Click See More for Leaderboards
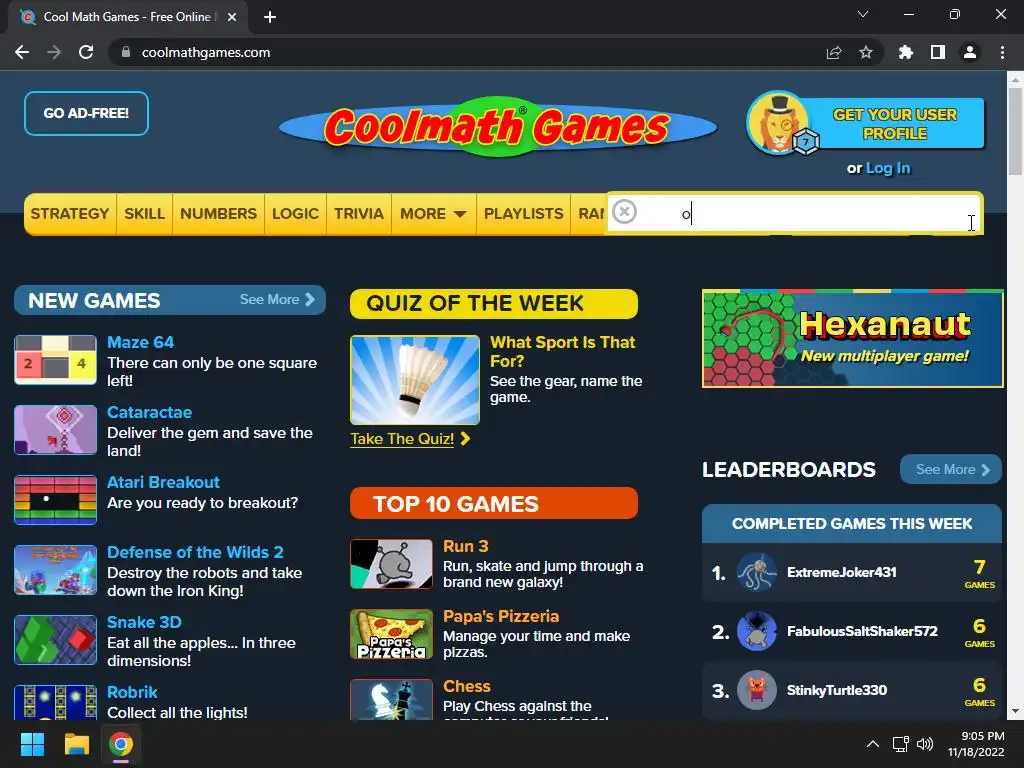This screenshot has height=768, width=1024. tap(951, 469)
